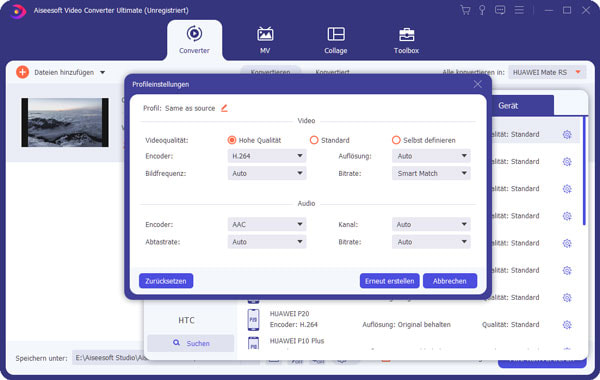Click the Suchen search button
600x380 pixels.
(x=191, y=343)
